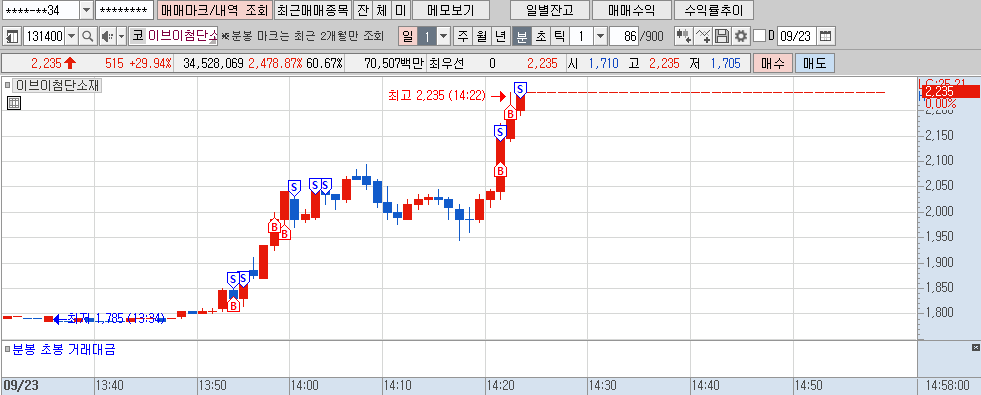
Task: Click the add candle chart icon
Action: [683, 36]
